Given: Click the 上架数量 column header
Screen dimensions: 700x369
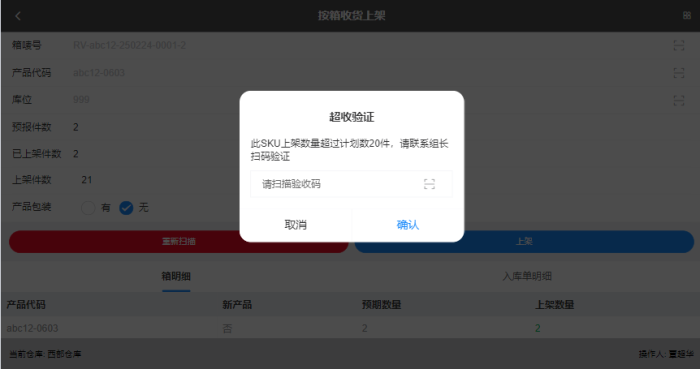Looking at the screenshot, I should pyautogui.click(x=554, y=305).
